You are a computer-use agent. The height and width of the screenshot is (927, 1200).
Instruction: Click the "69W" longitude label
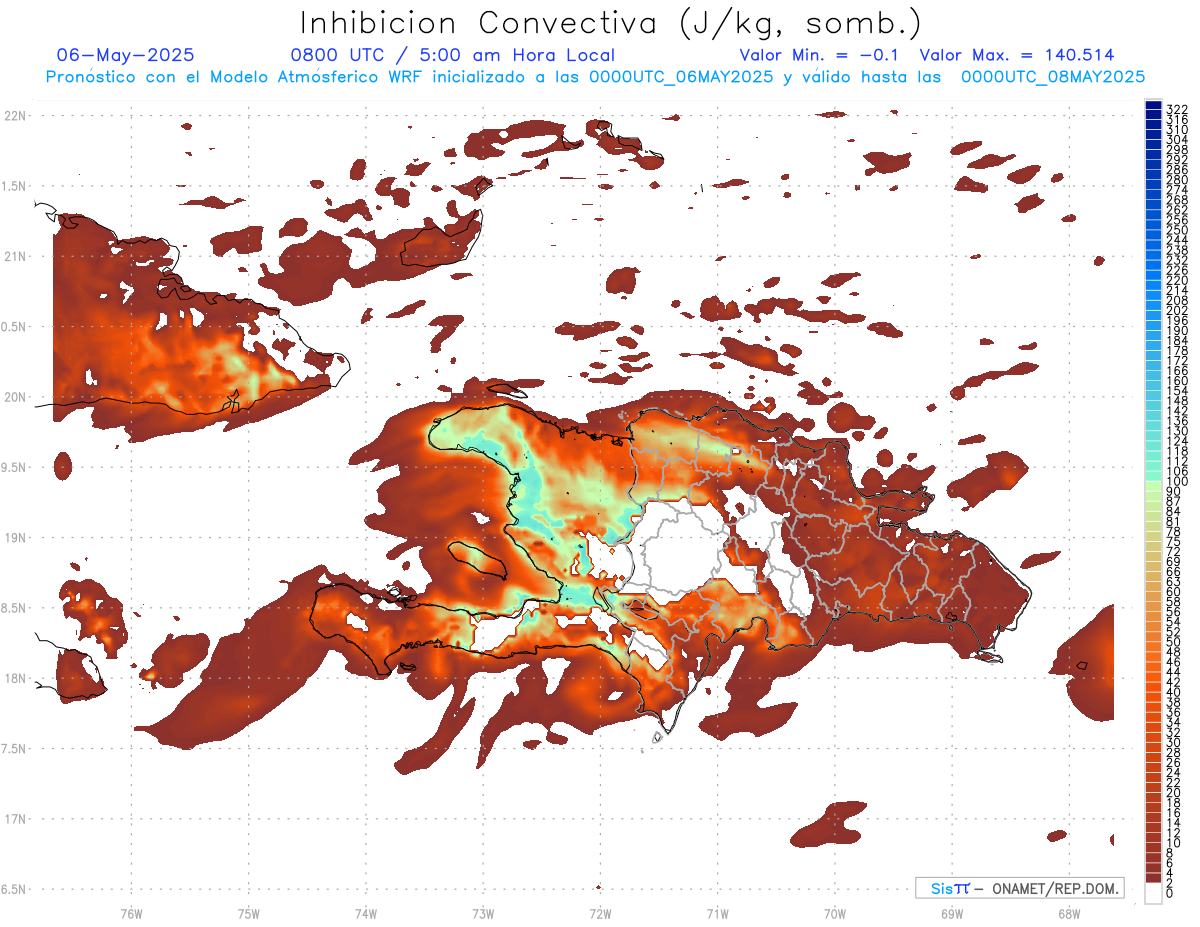(x=951, y=913)
